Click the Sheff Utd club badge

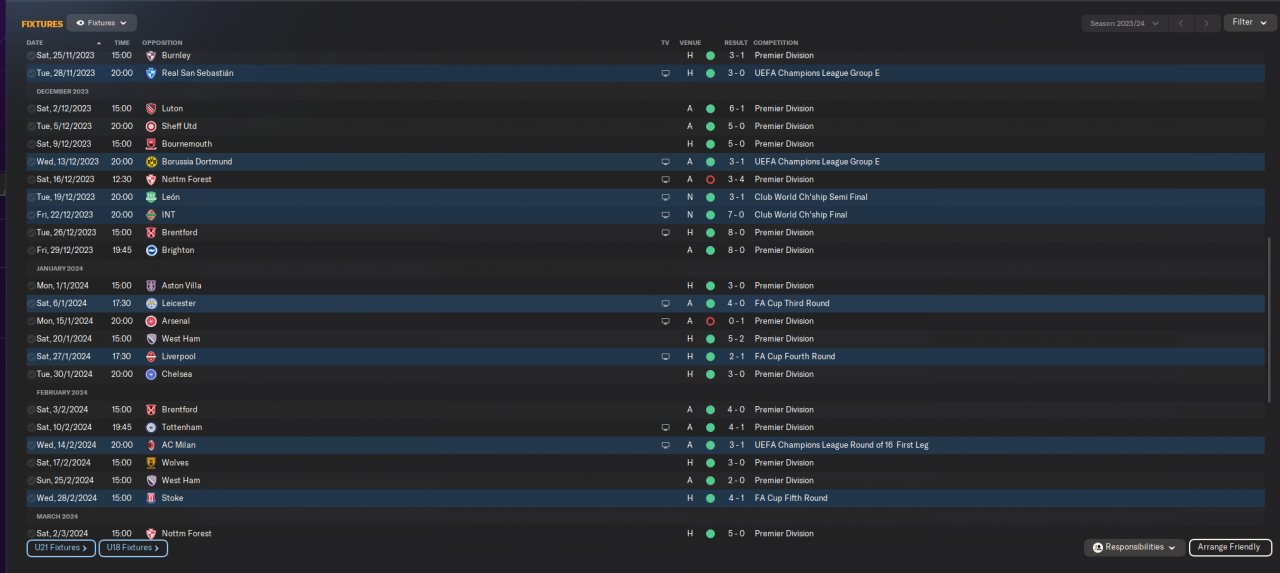(x=151, y=126)
